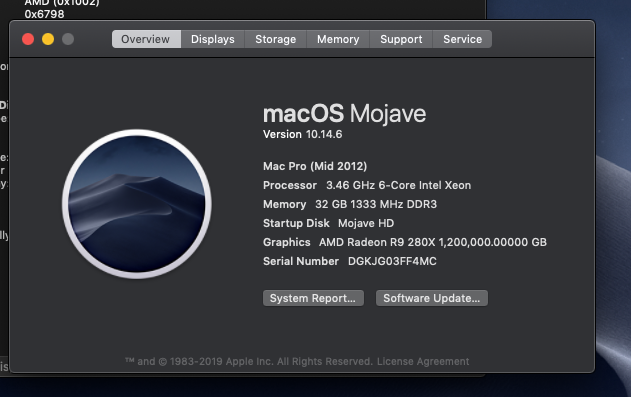Close the About This Mac window
The image size is (631, 397).
click(28, 39)
